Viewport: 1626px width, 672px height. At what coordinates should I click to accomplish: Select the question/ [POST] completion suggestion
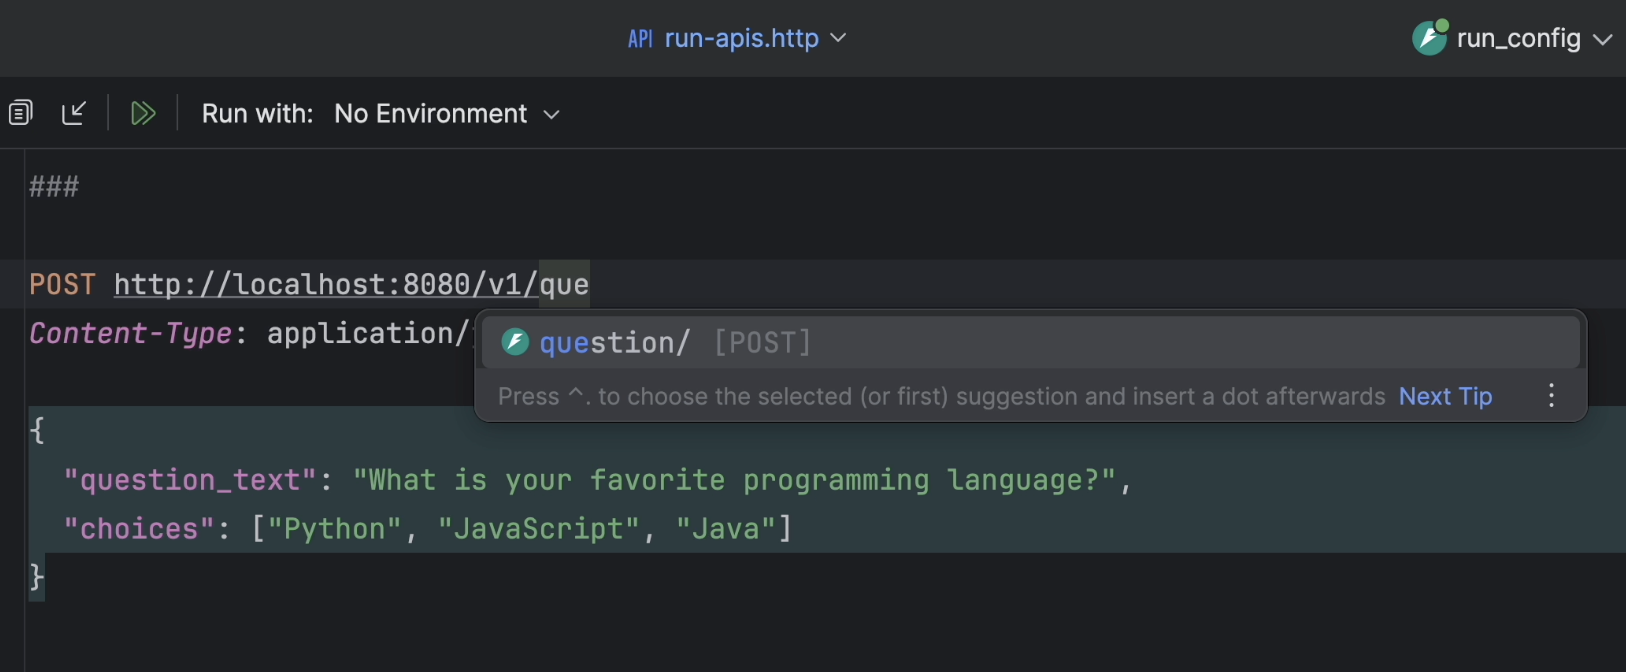1031,343
